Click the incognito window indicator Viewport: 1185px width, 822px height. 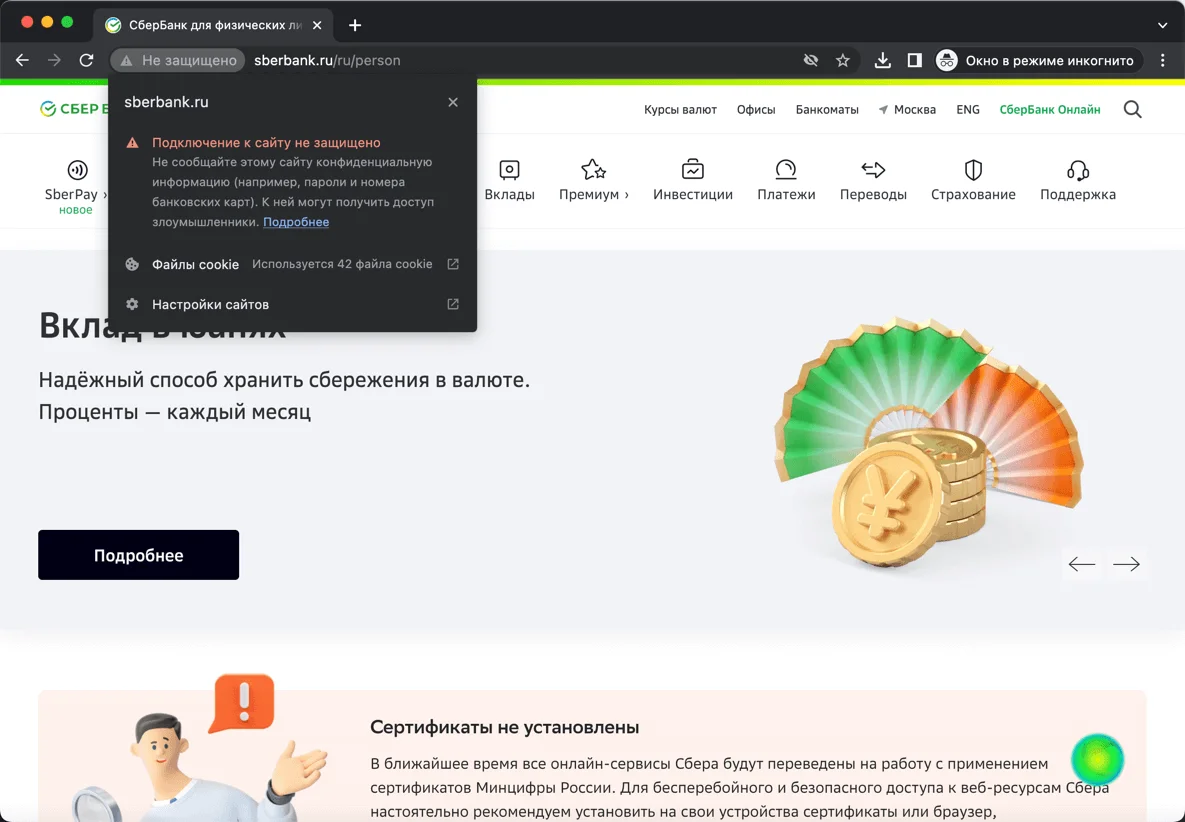(1038, 60)
